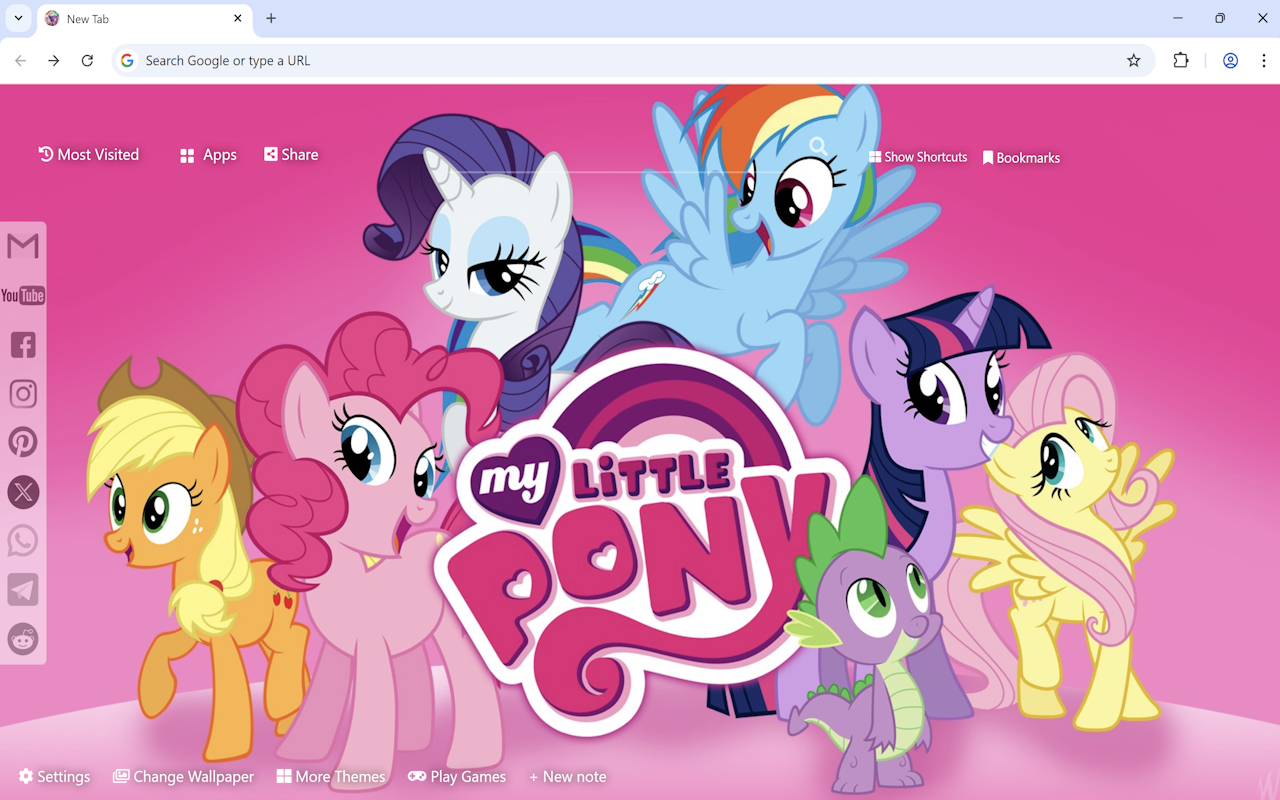
Task: Click the Google icon in the address bar
Action: 127,60
